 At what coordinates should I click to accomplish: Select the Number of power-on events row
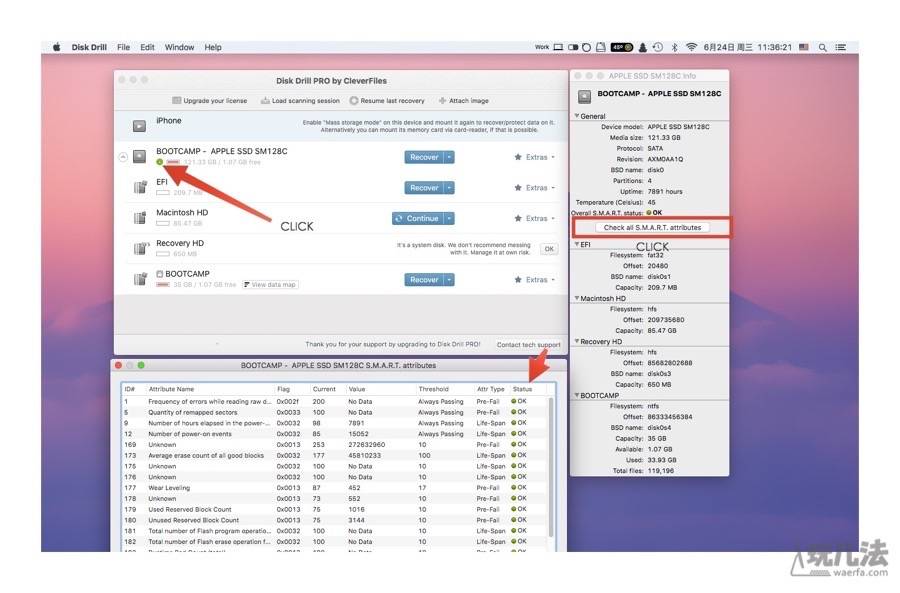click(334, 434)
